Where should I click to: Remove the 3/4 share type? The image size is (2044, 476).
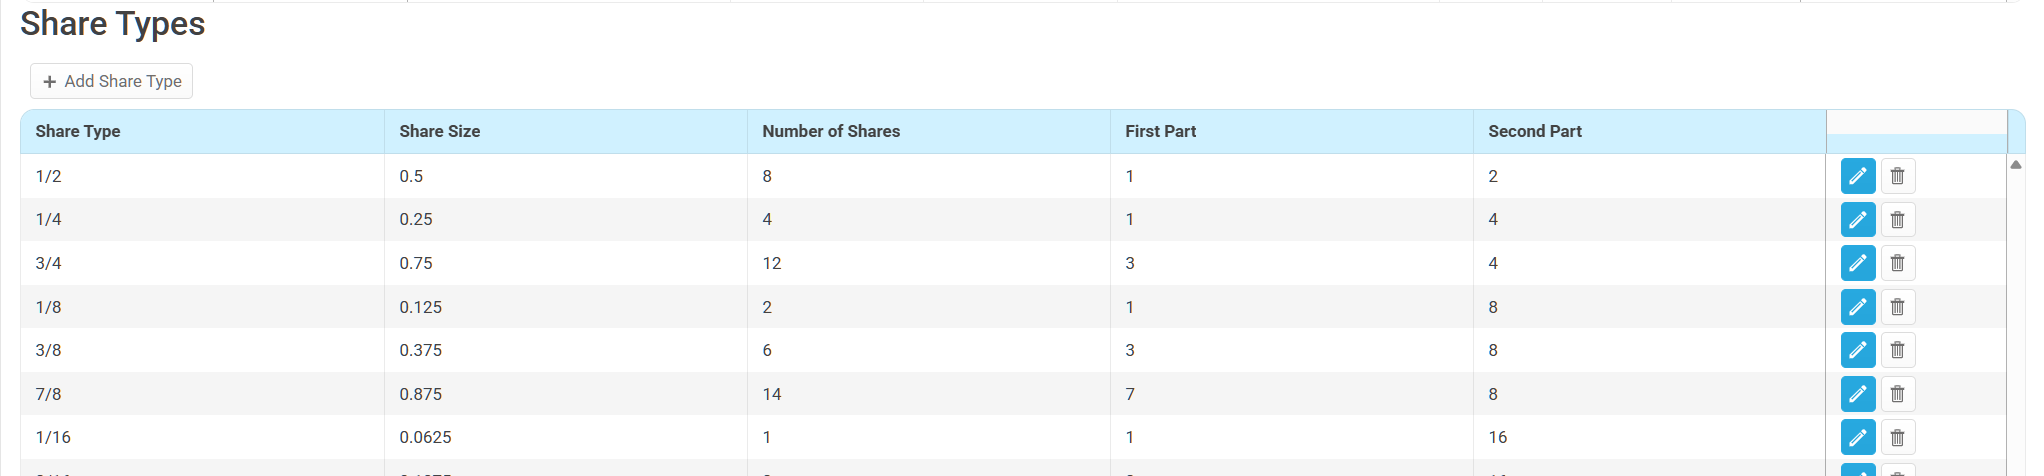coord(1897,263)
